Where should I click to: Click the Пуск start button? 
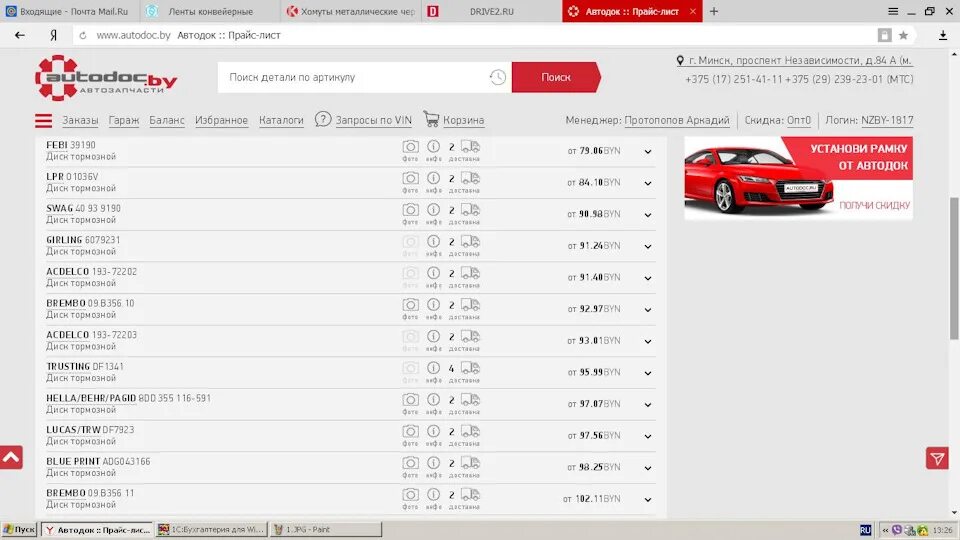coord(20,530)
